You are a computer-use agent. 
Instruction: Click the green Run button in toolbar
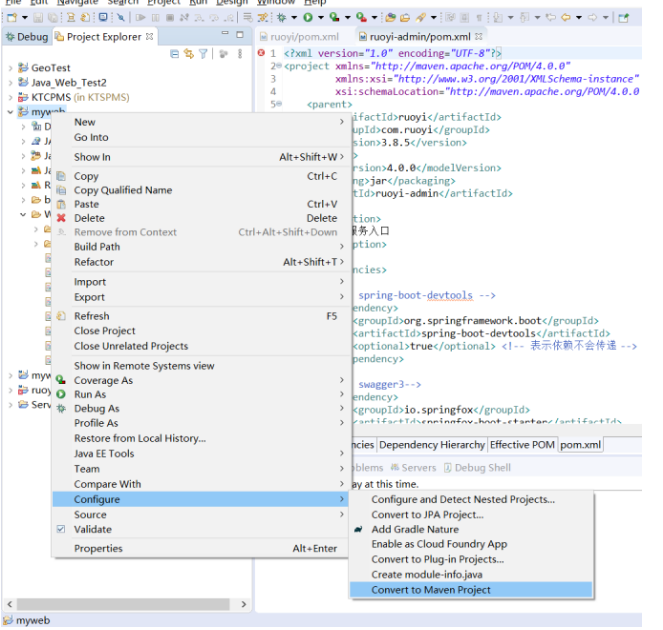coord(308,18)
